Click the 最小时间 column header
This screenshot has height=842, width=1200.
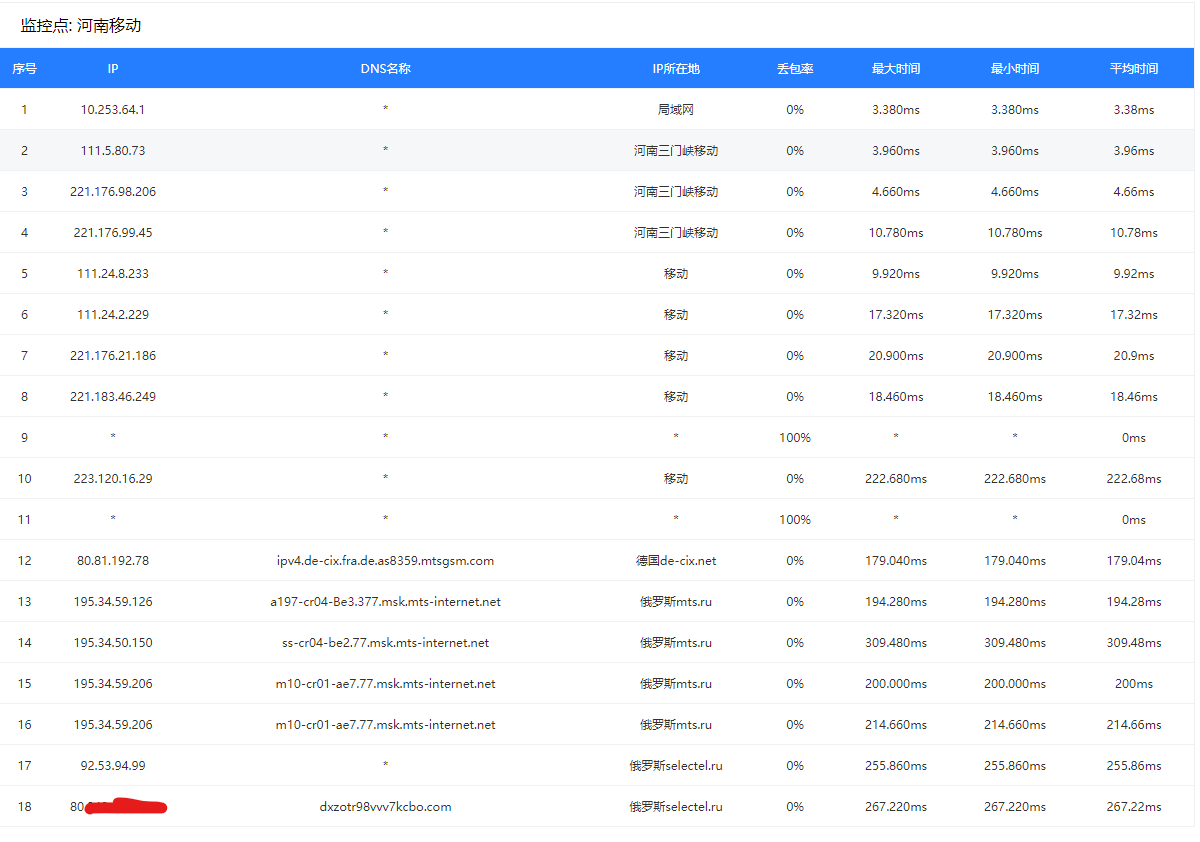(x=1015, y=69)
